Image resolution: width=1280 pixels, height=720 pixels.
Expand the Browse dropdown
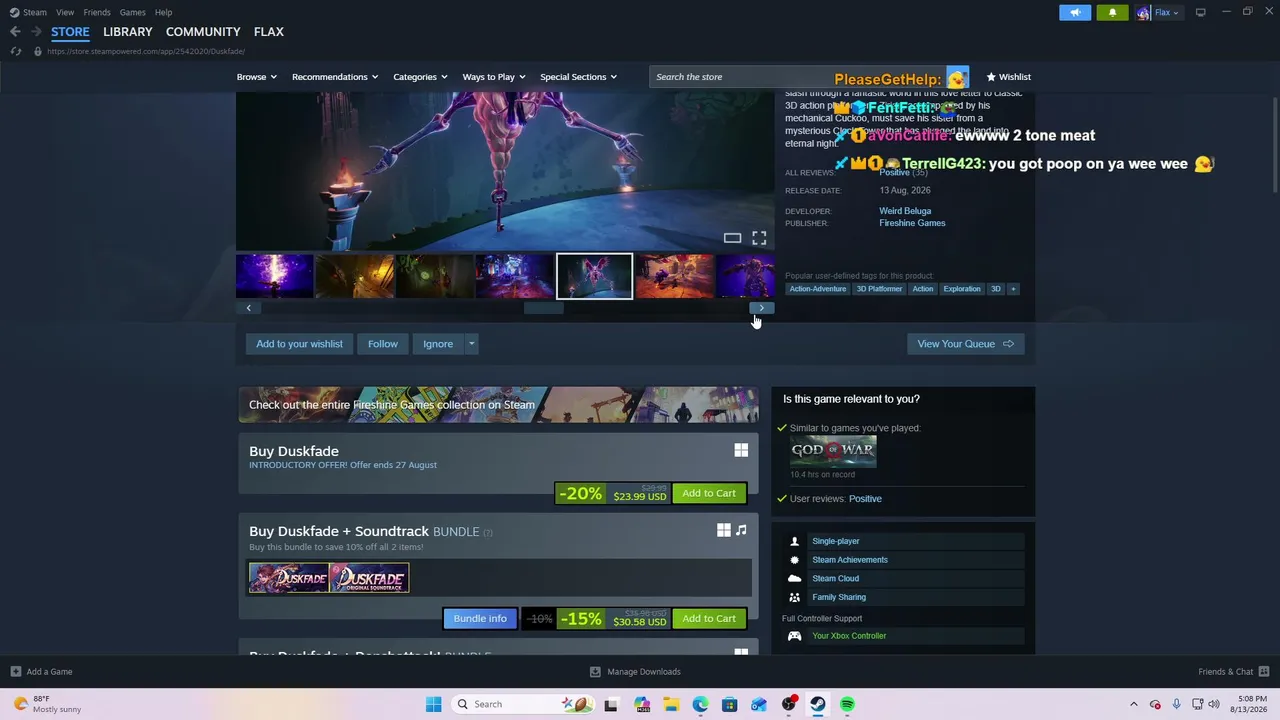257,77
